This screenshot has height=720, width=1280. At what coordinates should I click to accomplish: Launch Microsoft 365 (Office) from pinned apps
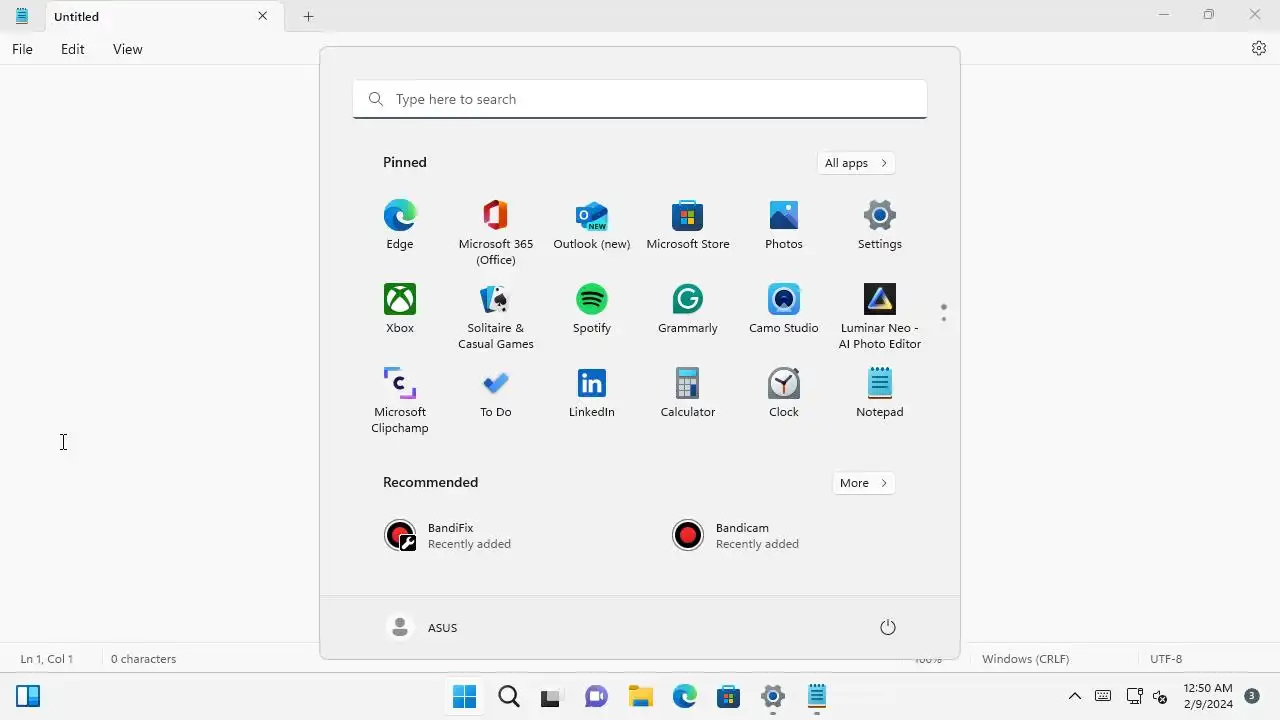[x=495, y=233]
